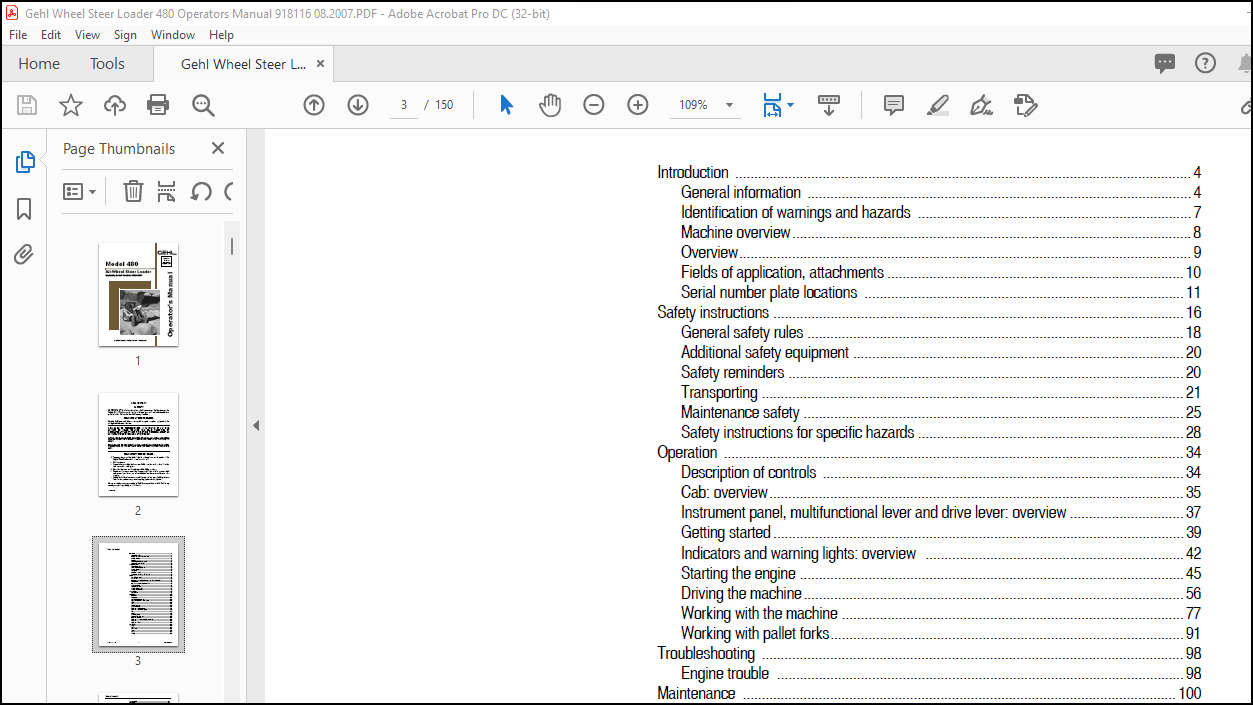
Task: Open the Window menu
Action: [x=173, y=34]
